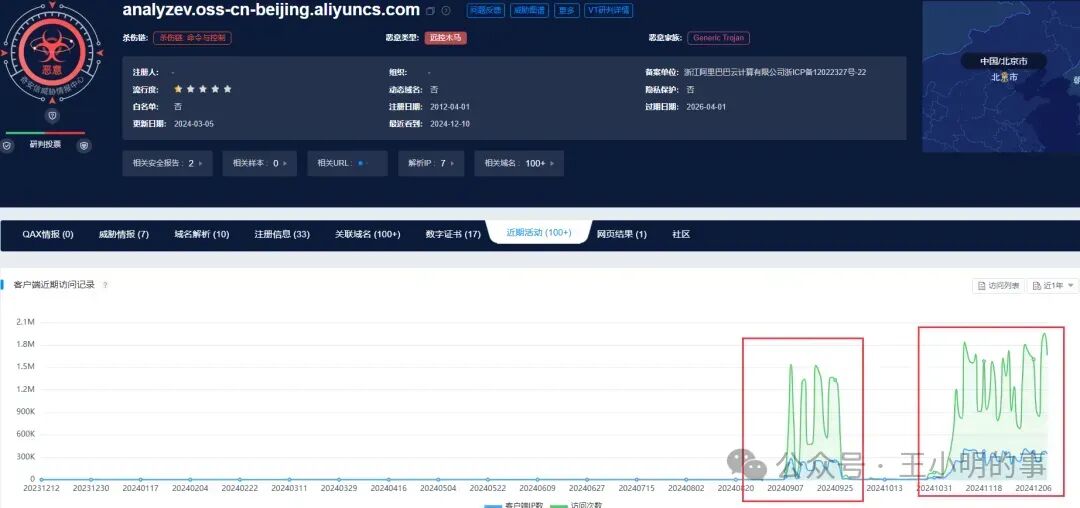Image resolution: width=1080 pixels, height=508 pixels.
Task: Switch to the 数字证书 (17) tab
Action: coord(453,234)
